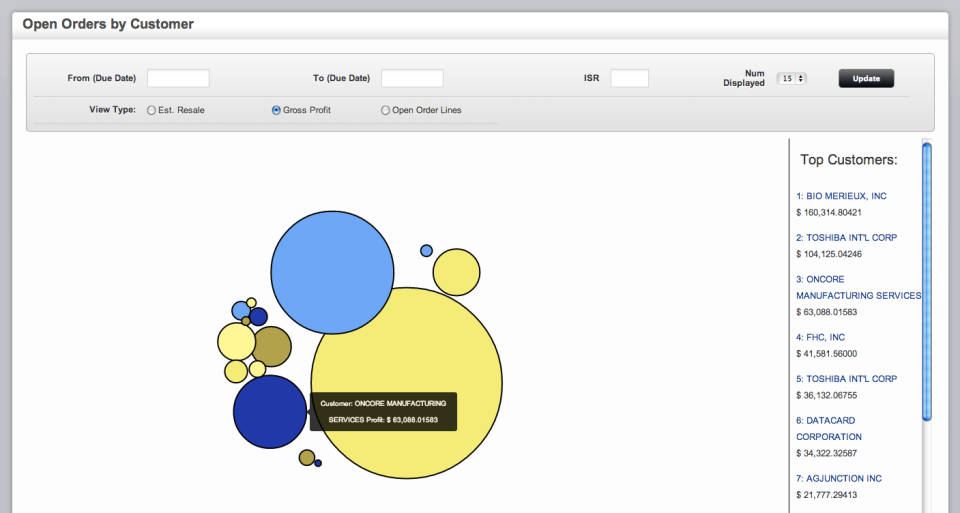This screenshot has width=960, height=513.
Task: Click the large dark blue bubble
Action: click(269, 411)
